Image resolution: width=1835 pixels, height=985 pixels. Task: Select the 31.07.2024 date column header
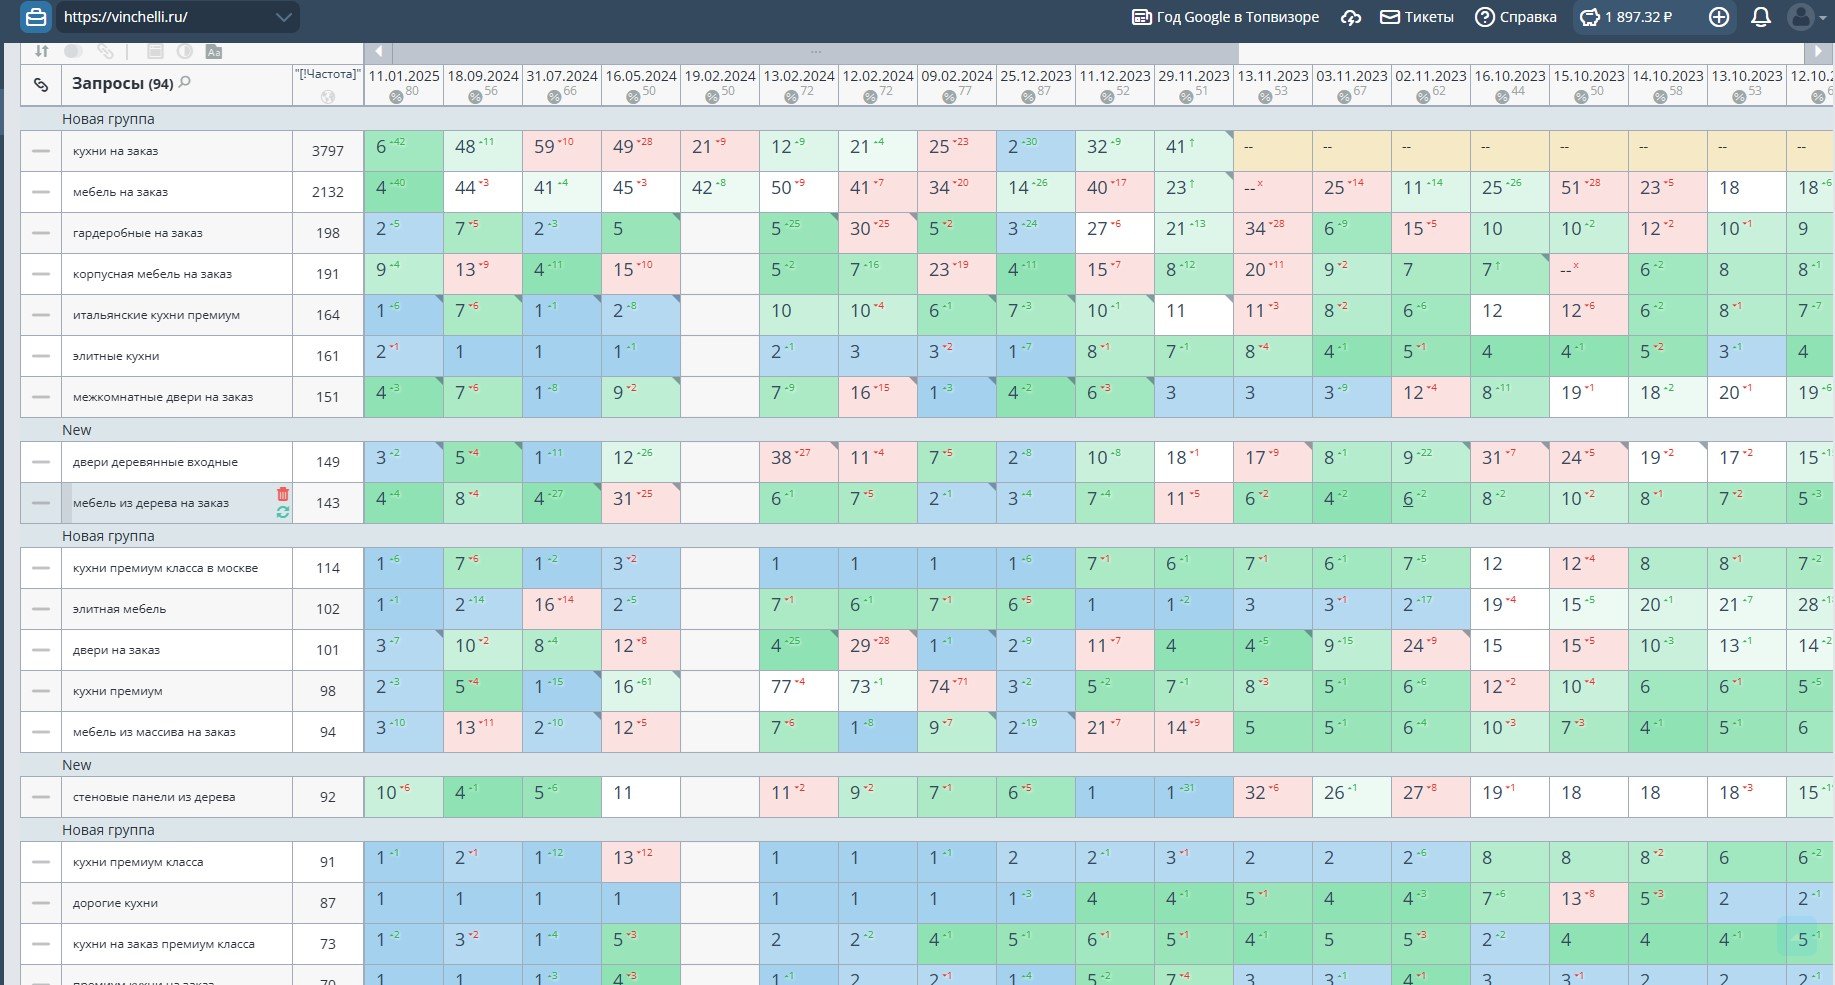coord(562,76)
